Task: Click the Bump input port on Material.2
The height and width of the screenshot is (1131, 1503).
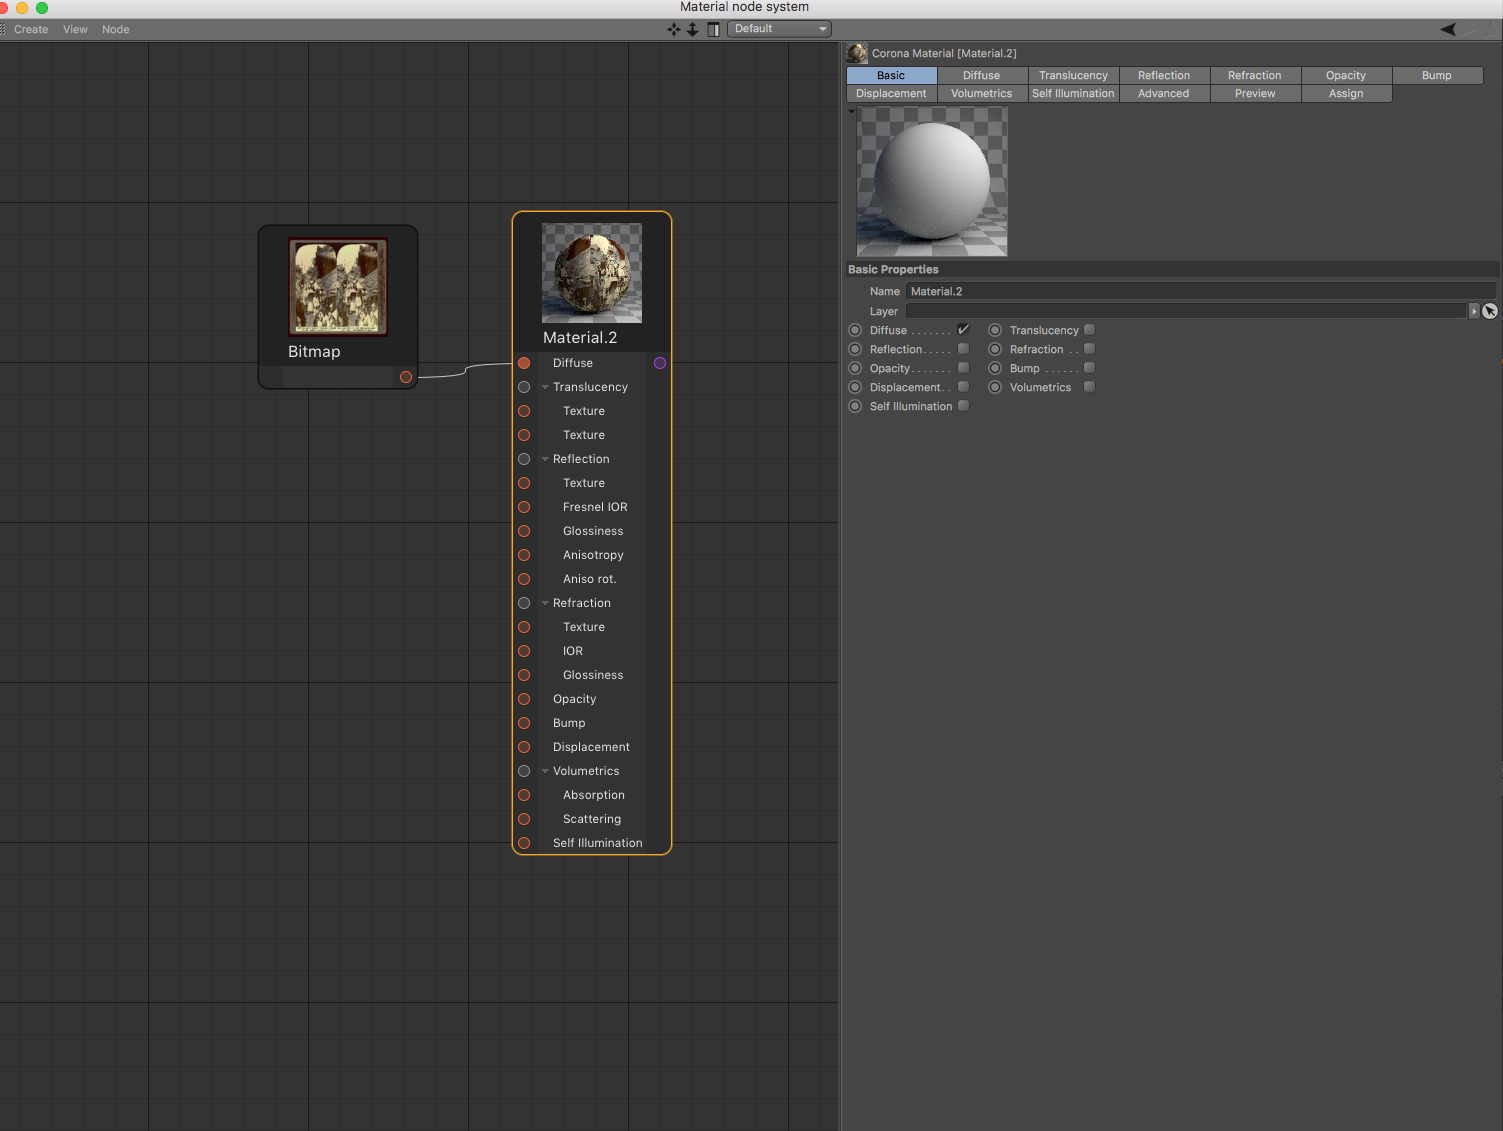Action: (x=524, y=723)
